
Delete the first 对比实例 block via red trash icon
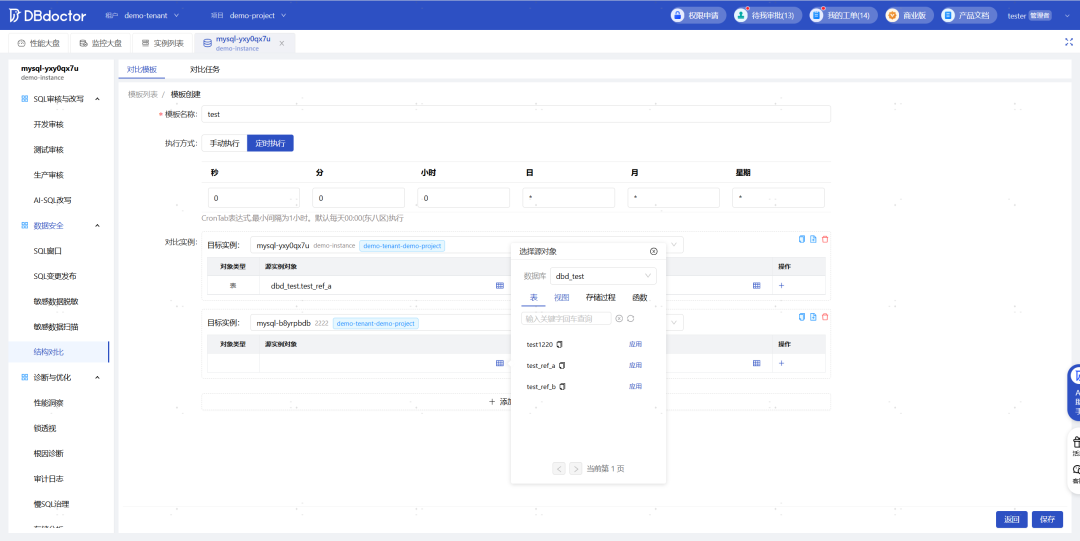click(x=825, y=239)
